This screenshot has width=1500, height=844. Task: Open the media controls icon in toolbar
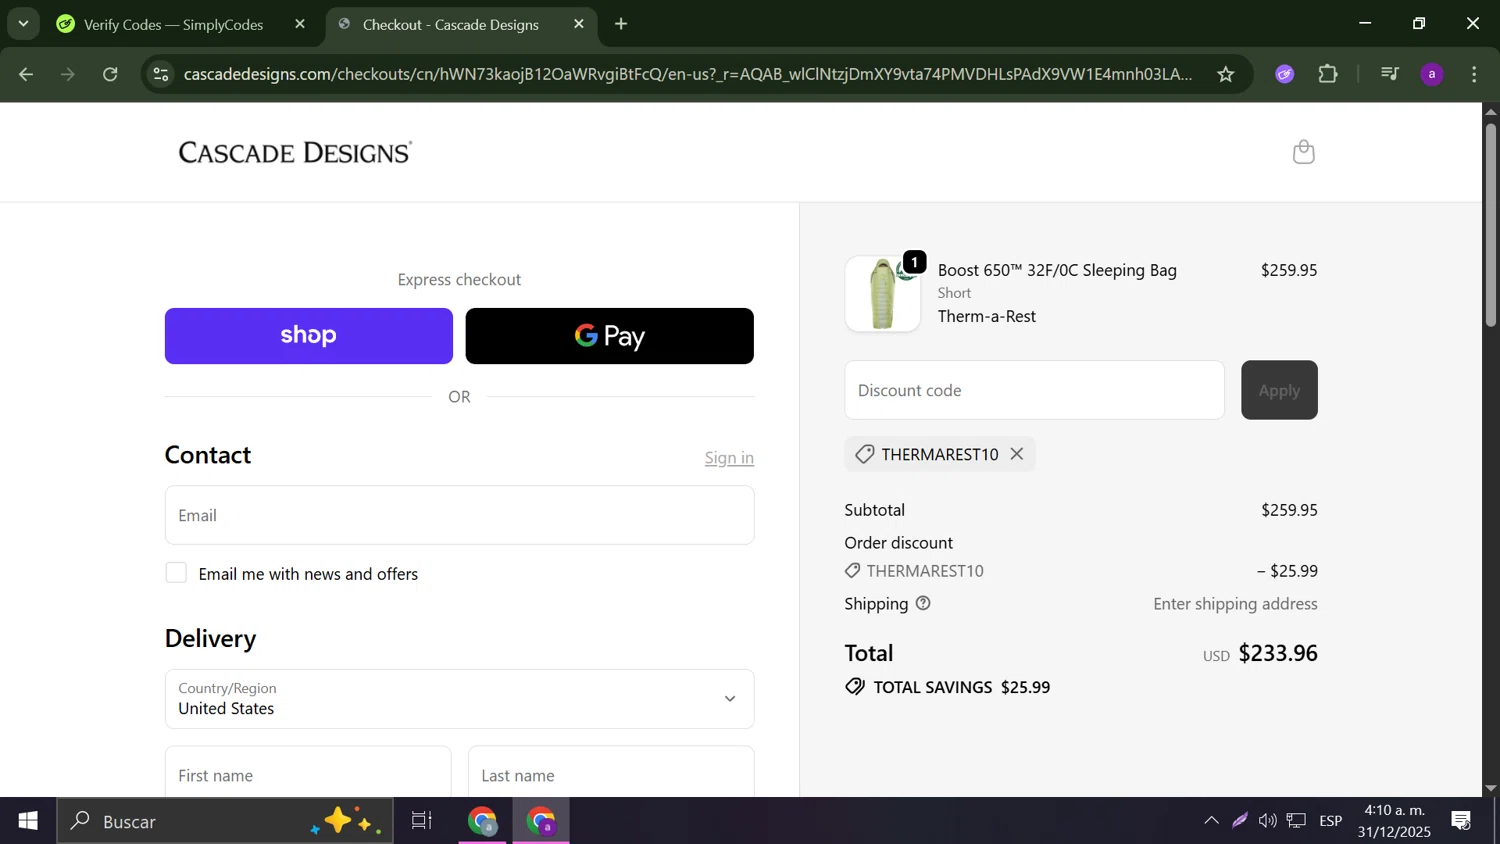[x=1389, y=74]
